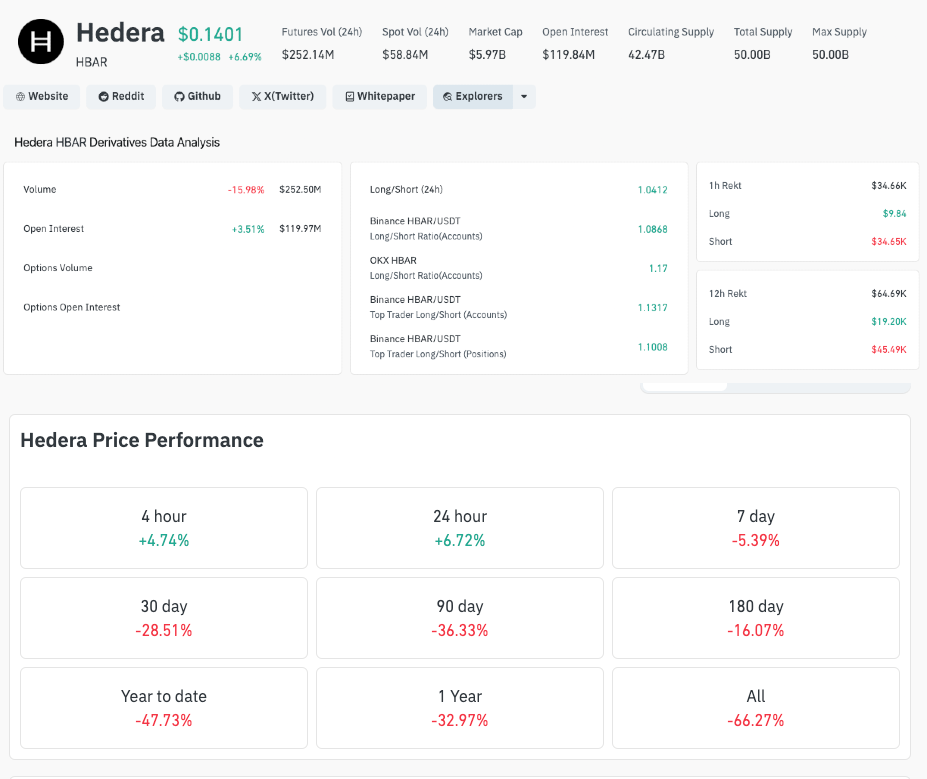Click the horizontal scrollbar below derivatives panel
927x779 pixels.
point(684,384)
